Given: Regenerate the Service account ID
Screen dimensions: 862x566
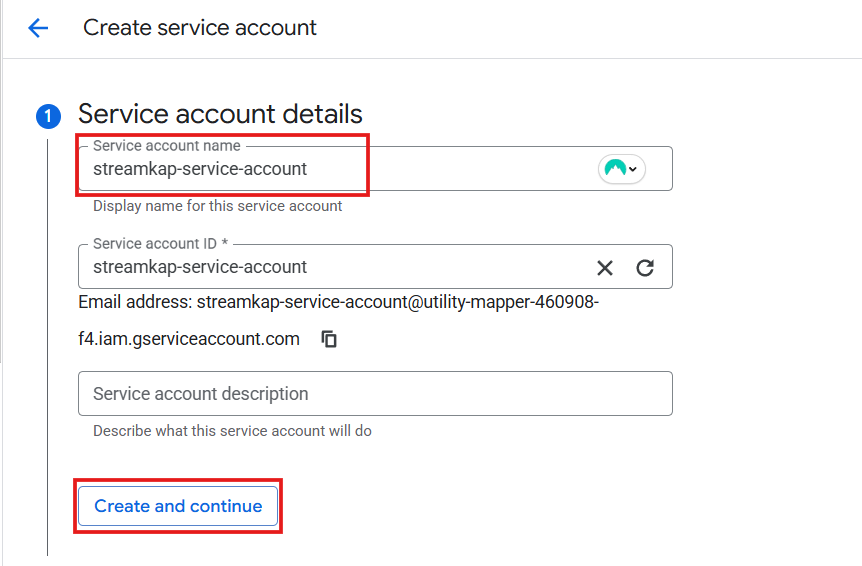Looking at the screenshot, I should click(645, 268).
